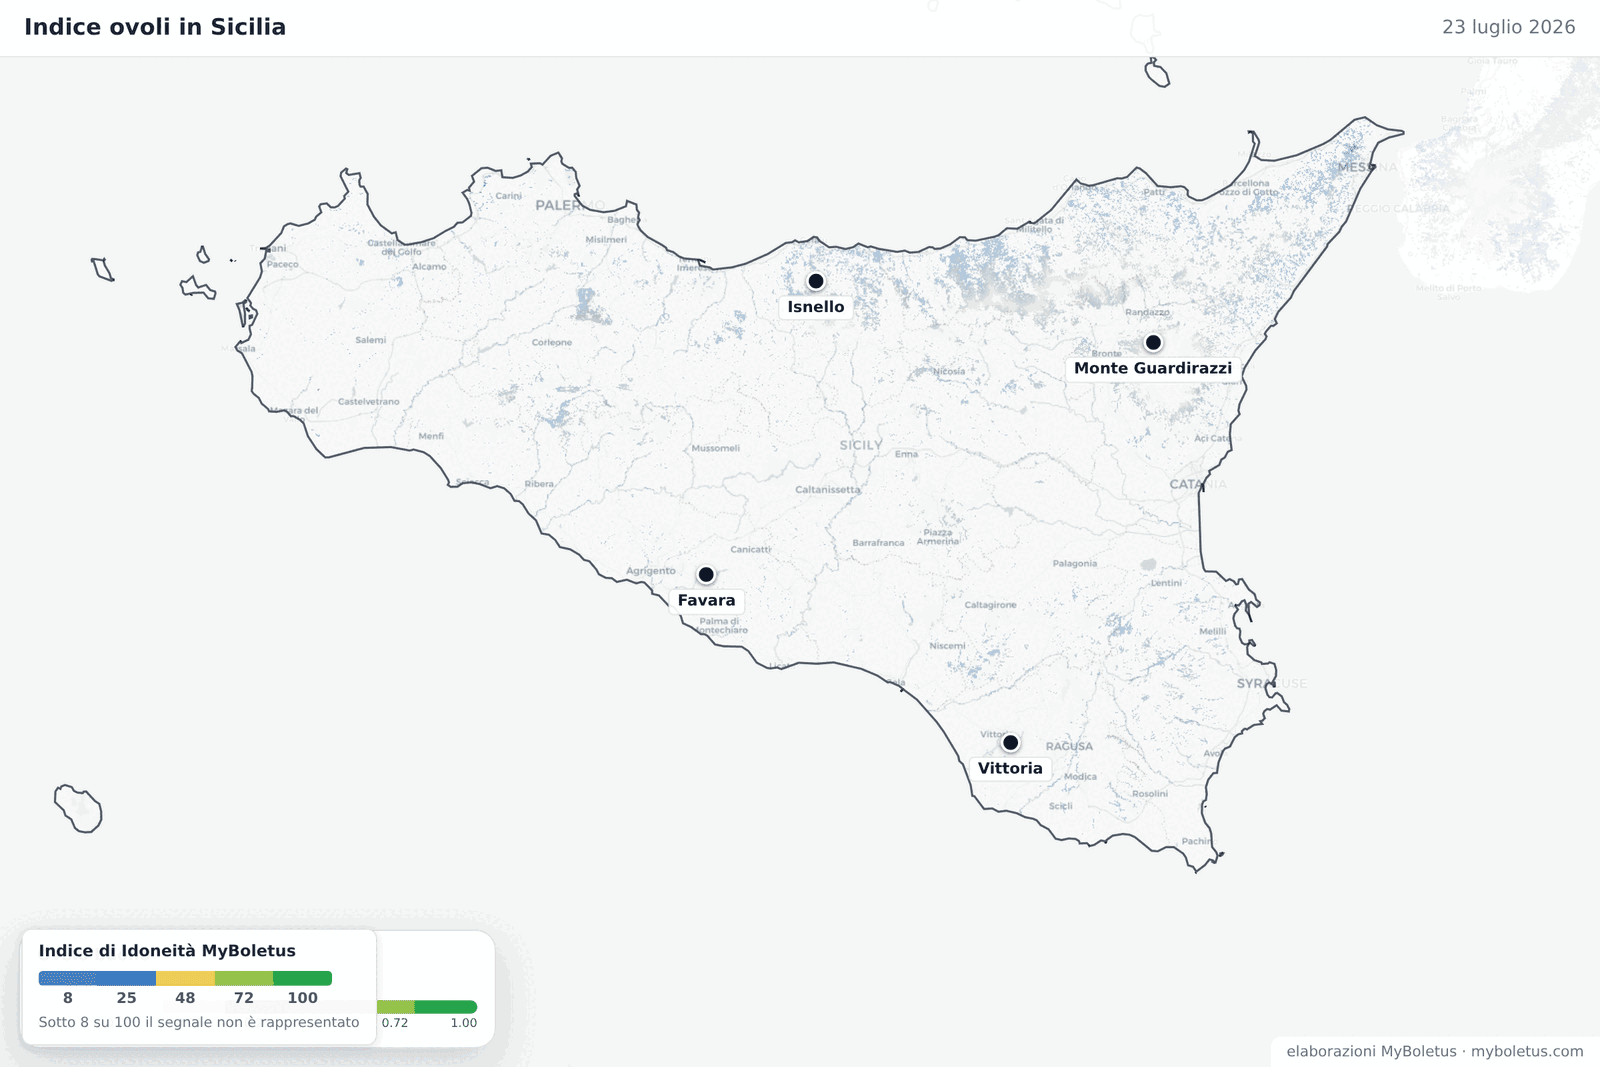The width and height of the screenshot is (1600, 1067).
Task: Click the 'Lentini' town label
Action: [1166, 583]
